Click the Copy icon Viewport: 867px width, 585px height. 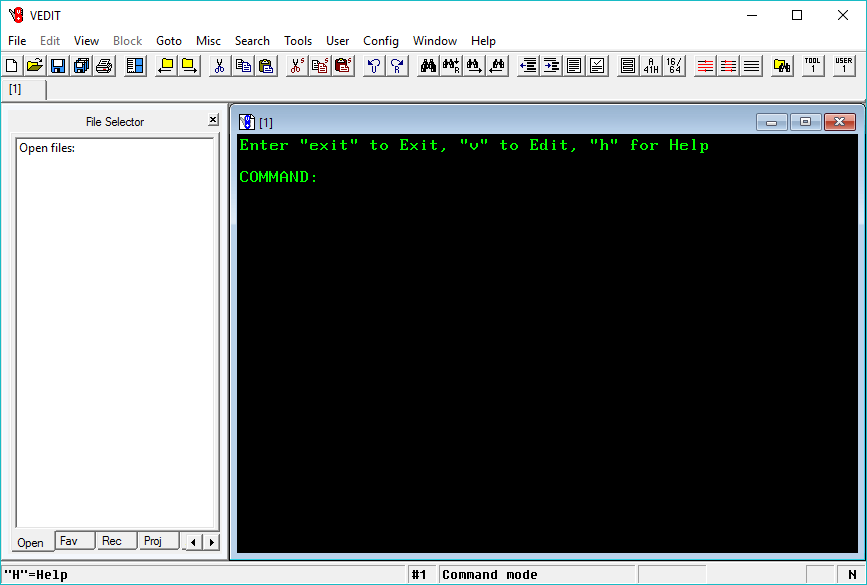[x=243, y=65]
